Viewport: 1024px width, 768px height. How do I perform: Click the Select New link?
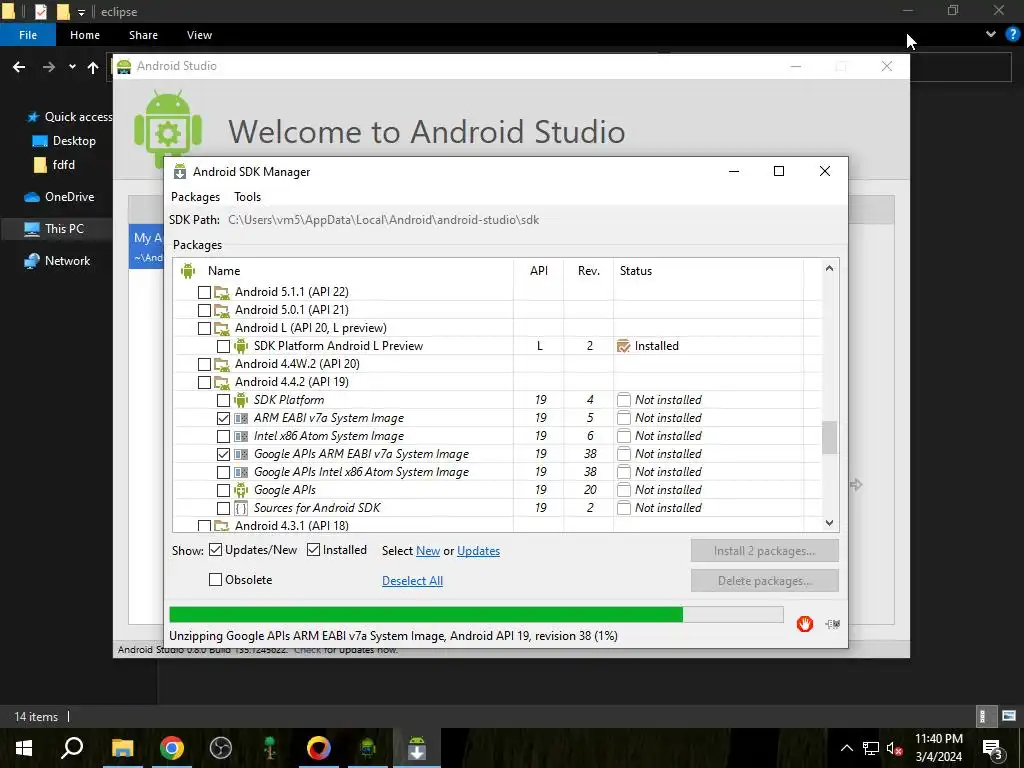click(428, 551)
